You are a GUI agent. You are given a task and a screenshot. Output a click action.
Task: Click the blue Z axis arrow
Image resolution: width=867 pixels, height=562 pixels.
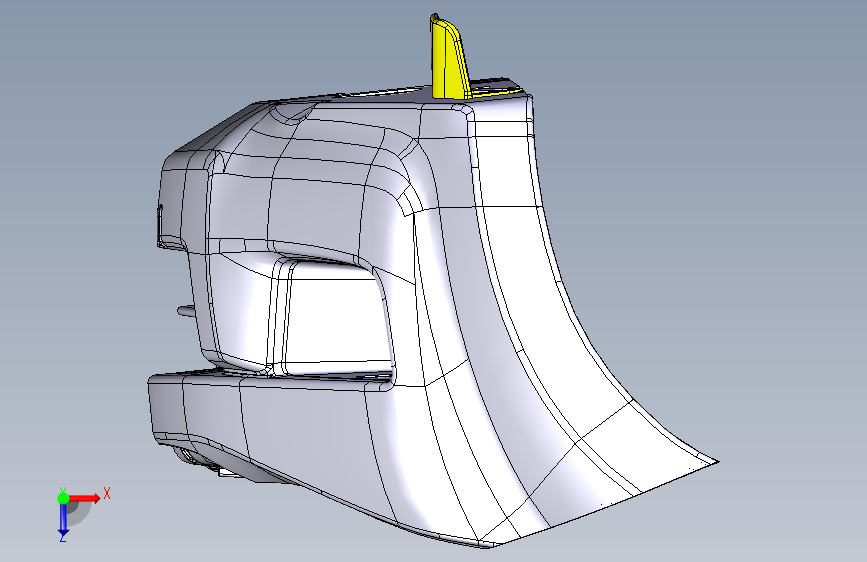click(63, 519)
